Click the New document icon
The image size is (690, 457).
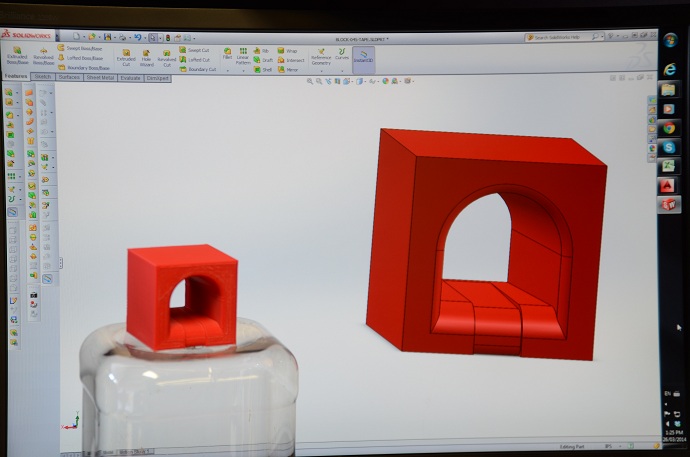click(77, 36)
